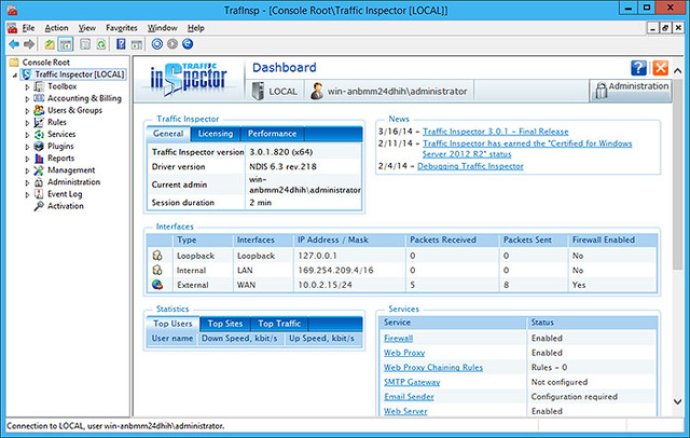690x438 pixels.
Task: Click the administrator user icon in header
Action: click(316, 91)
